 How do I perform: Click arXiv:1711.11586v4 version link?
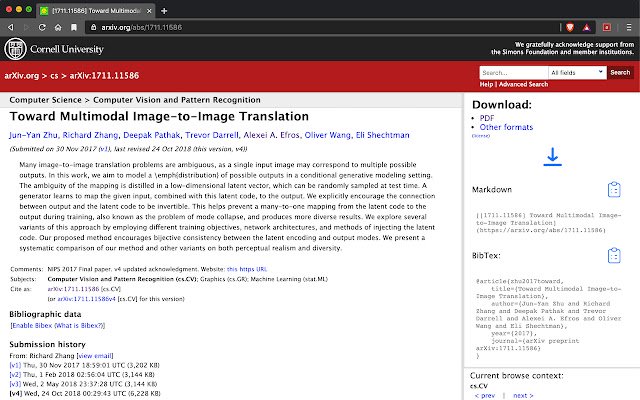(x=86, y=299)
